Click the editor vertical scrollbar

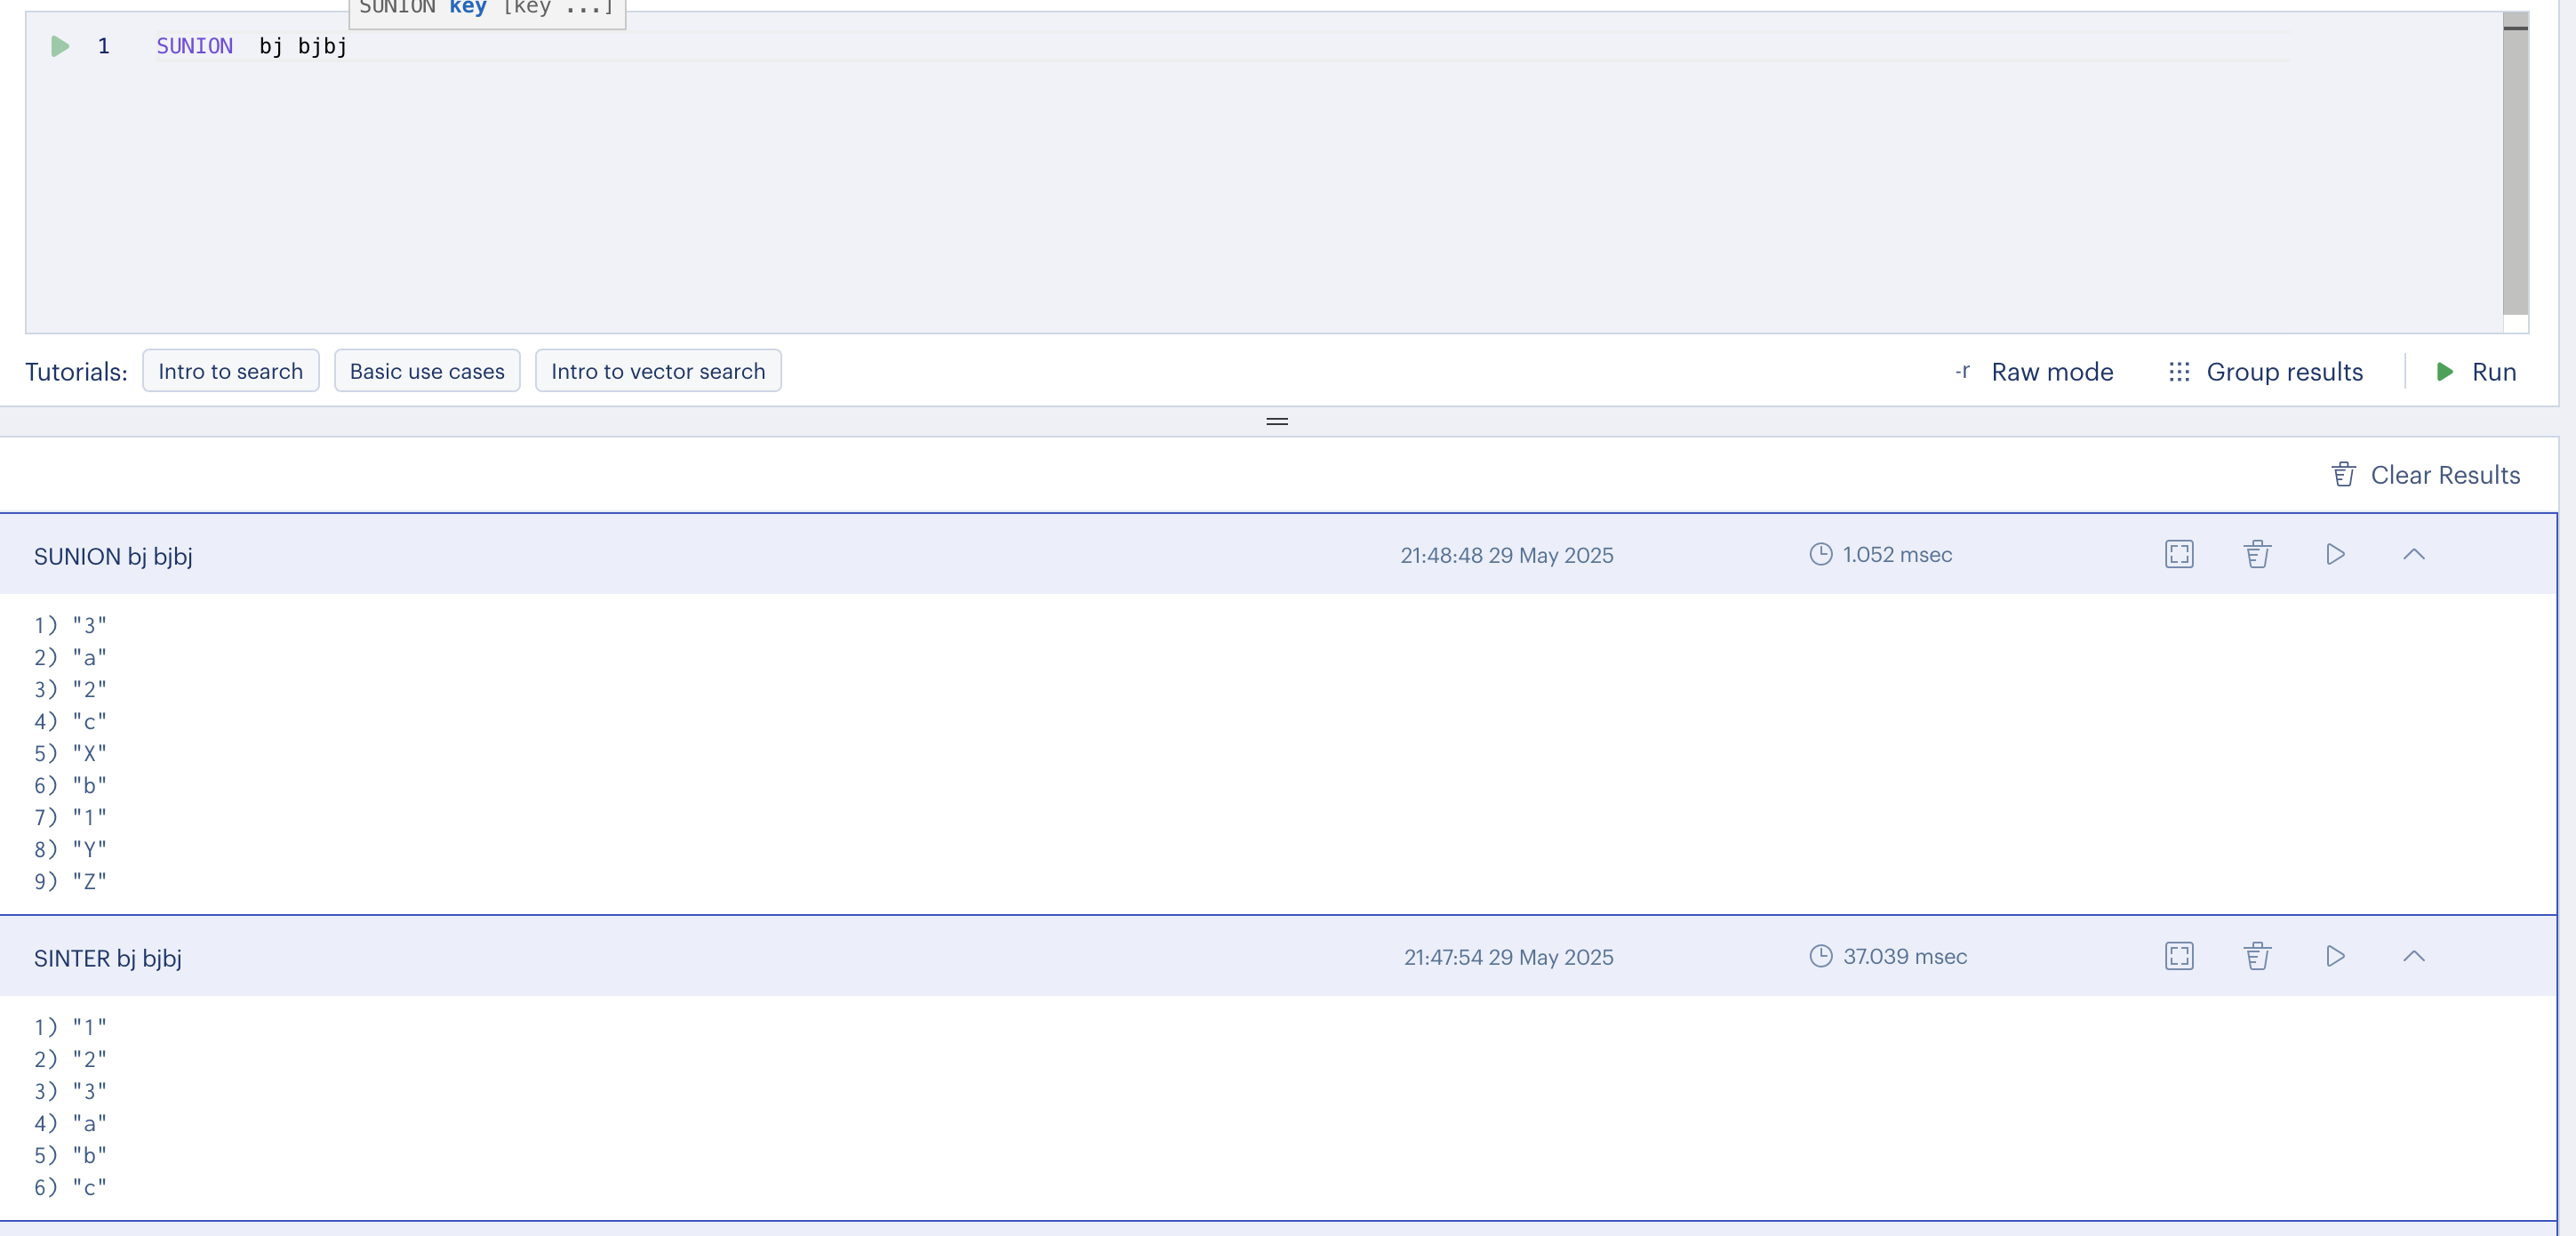[2515, 170]
